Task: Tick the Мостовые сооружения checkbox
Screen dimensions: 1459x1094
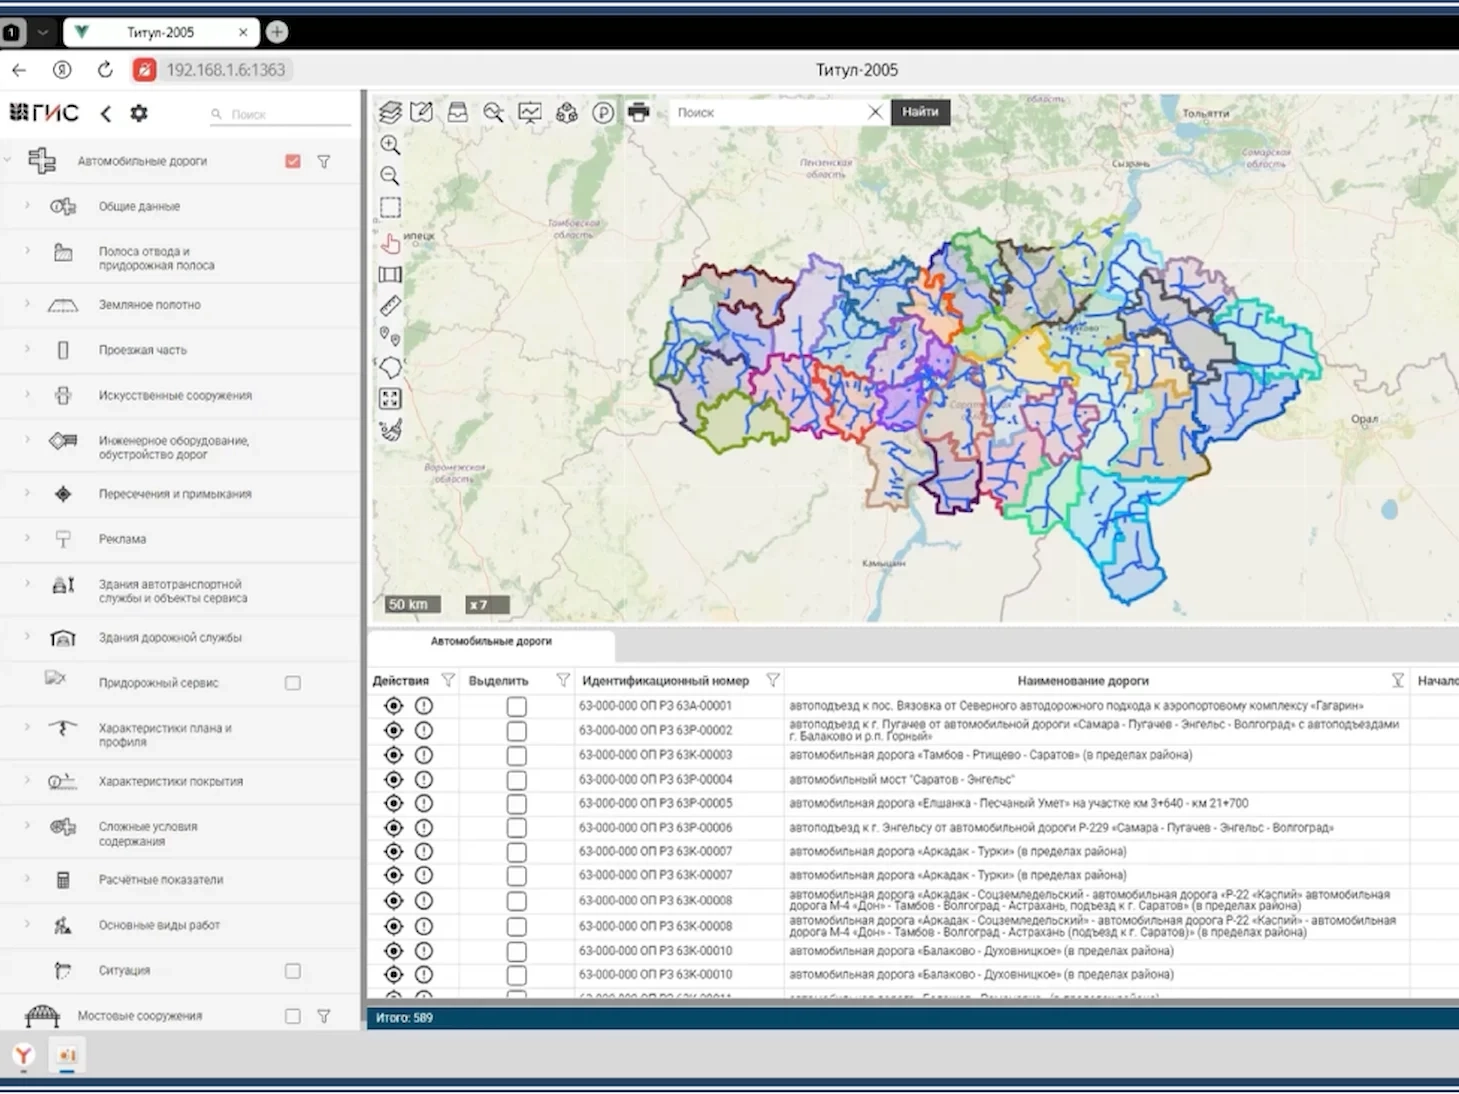Action: coord(293,1016)
